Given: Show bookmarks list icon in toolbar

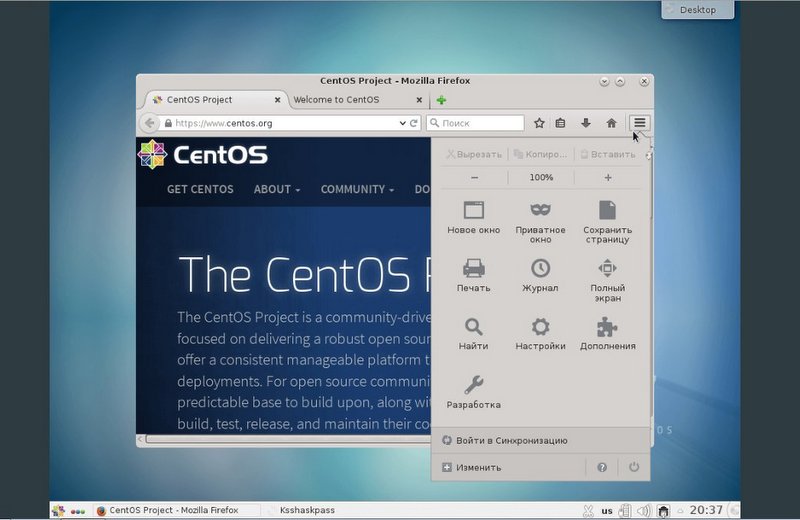Looking at the screenshot, I should [x=560, y=123].
